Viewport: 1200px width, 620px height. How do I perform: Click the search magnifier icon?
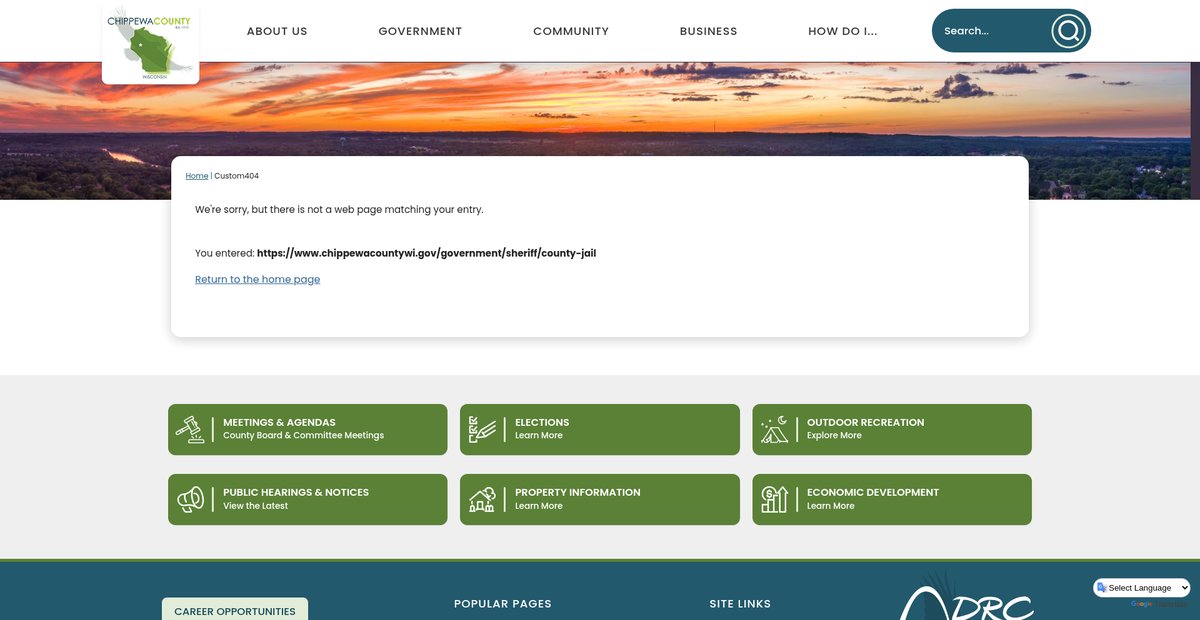1068,31
